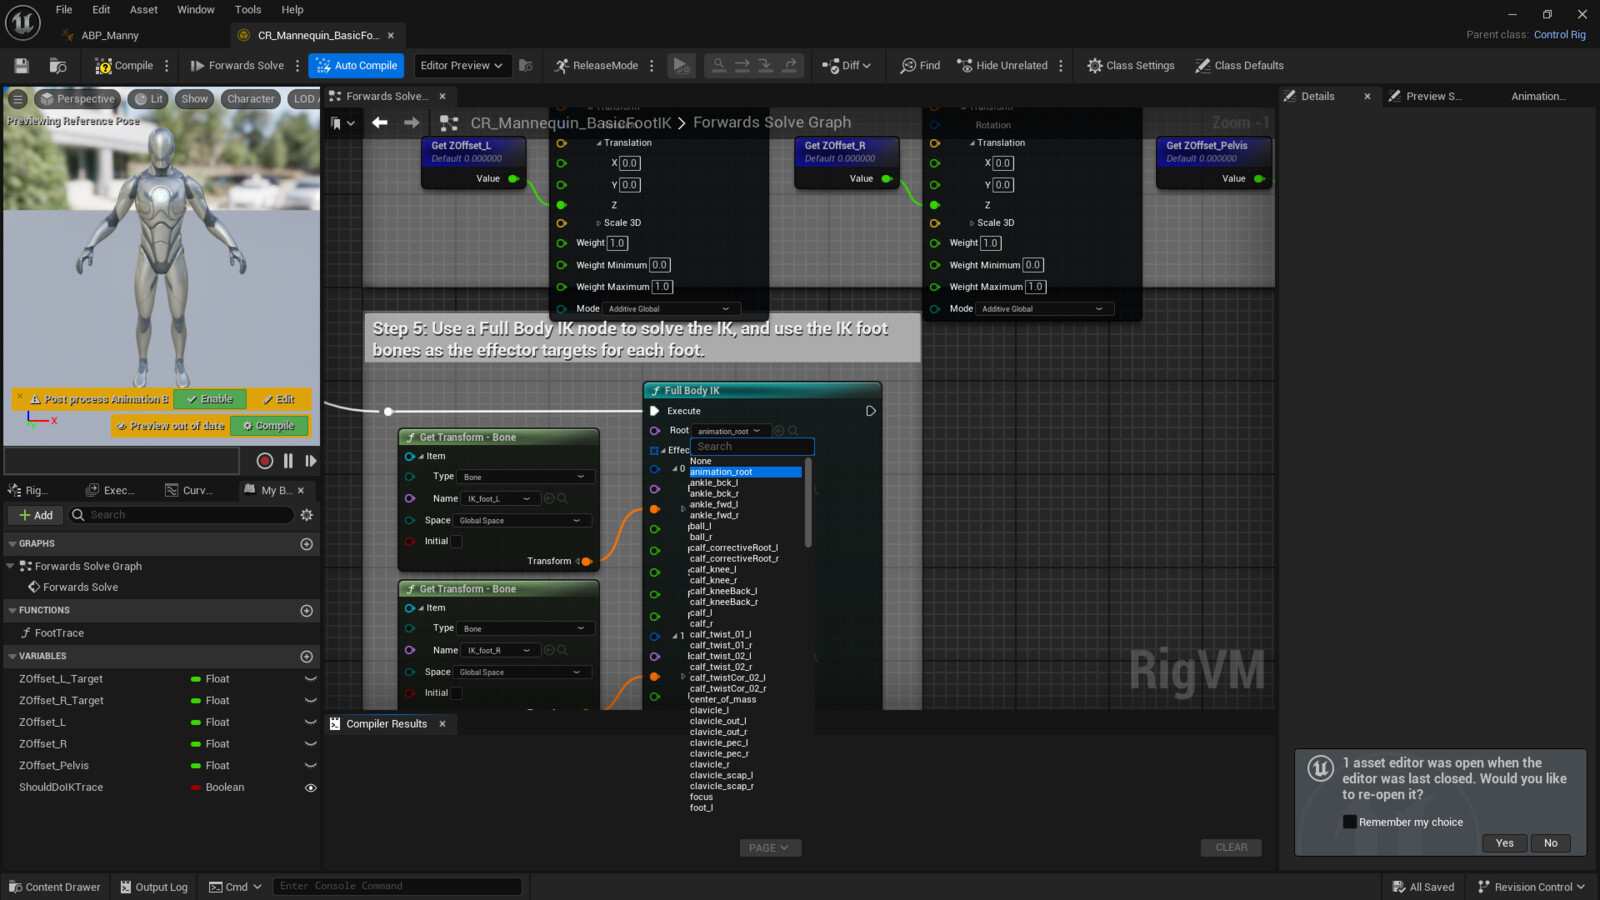The height and width of the screenshot is (900, 1600).
Task: Open the Perspective view mode menu
Action: coord(77,99)
